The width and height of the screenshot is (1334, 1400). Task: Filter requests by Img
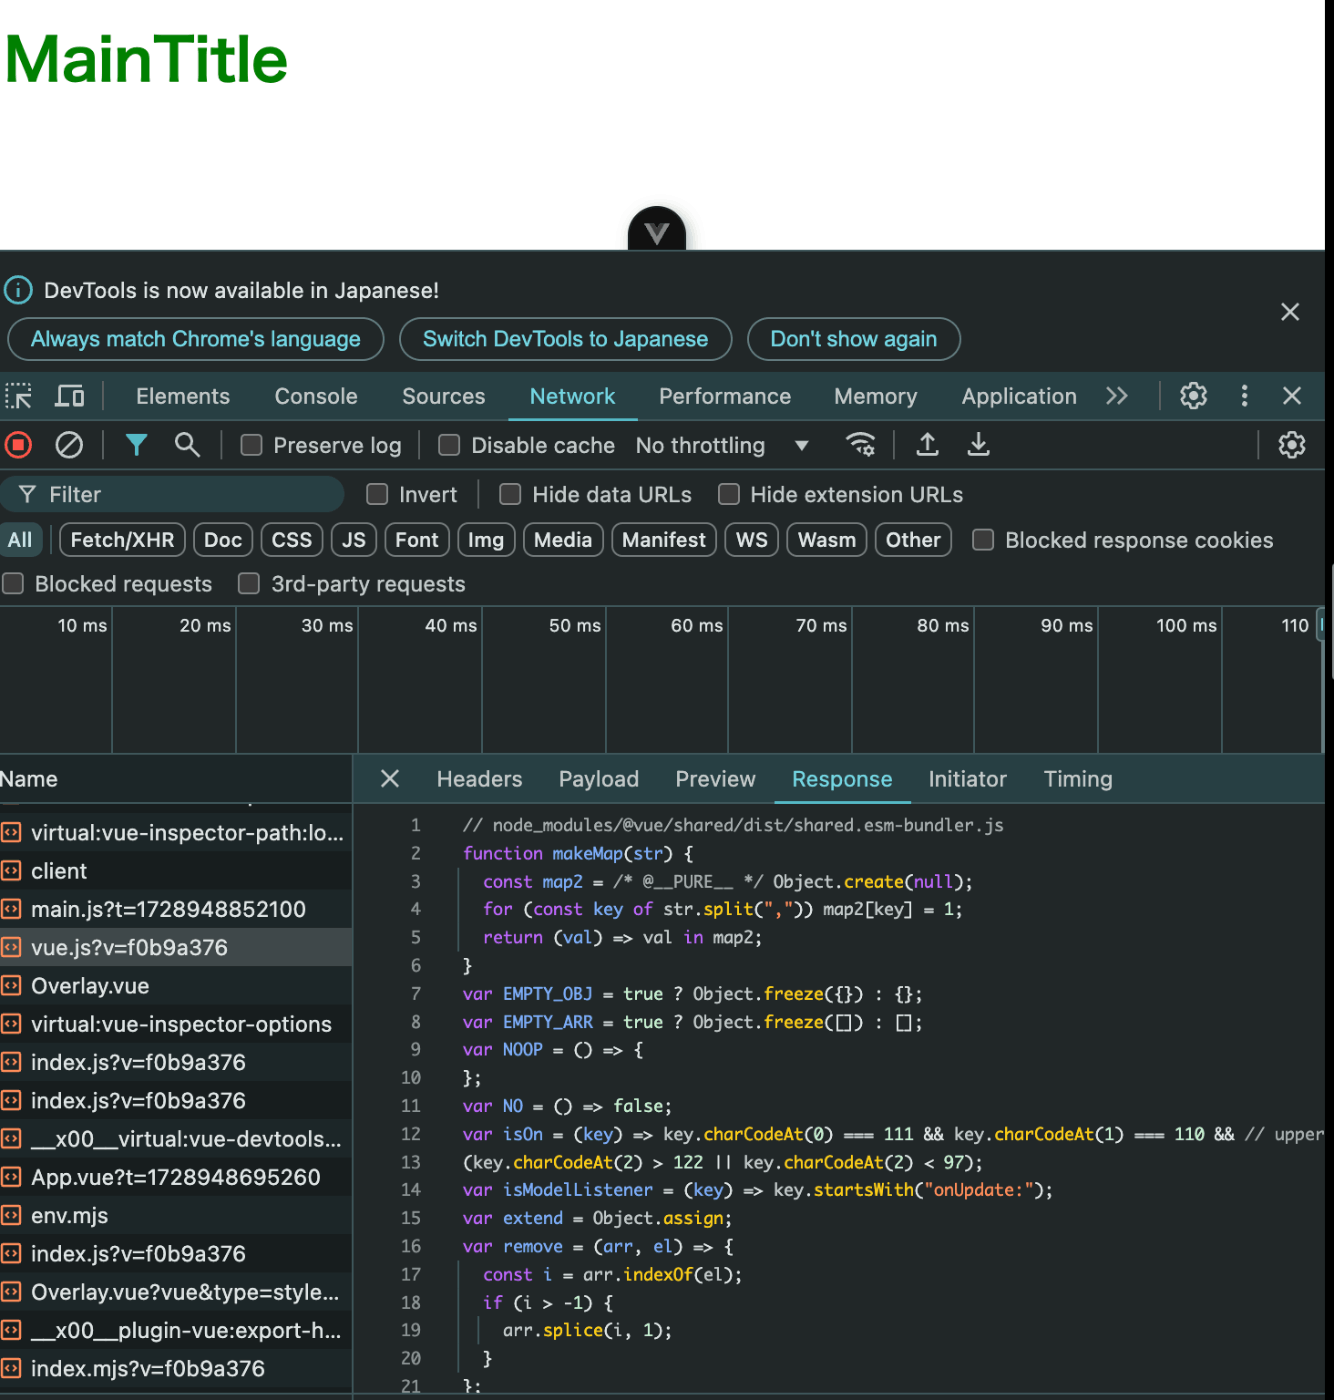[x=486, y=540]
